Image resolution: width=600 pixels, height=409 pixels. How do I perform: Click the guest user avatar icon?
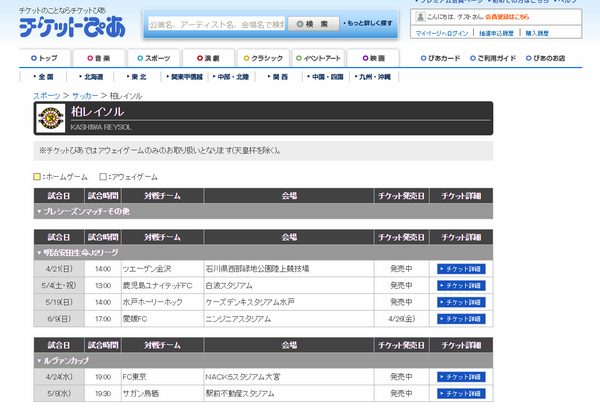[420, 16]
